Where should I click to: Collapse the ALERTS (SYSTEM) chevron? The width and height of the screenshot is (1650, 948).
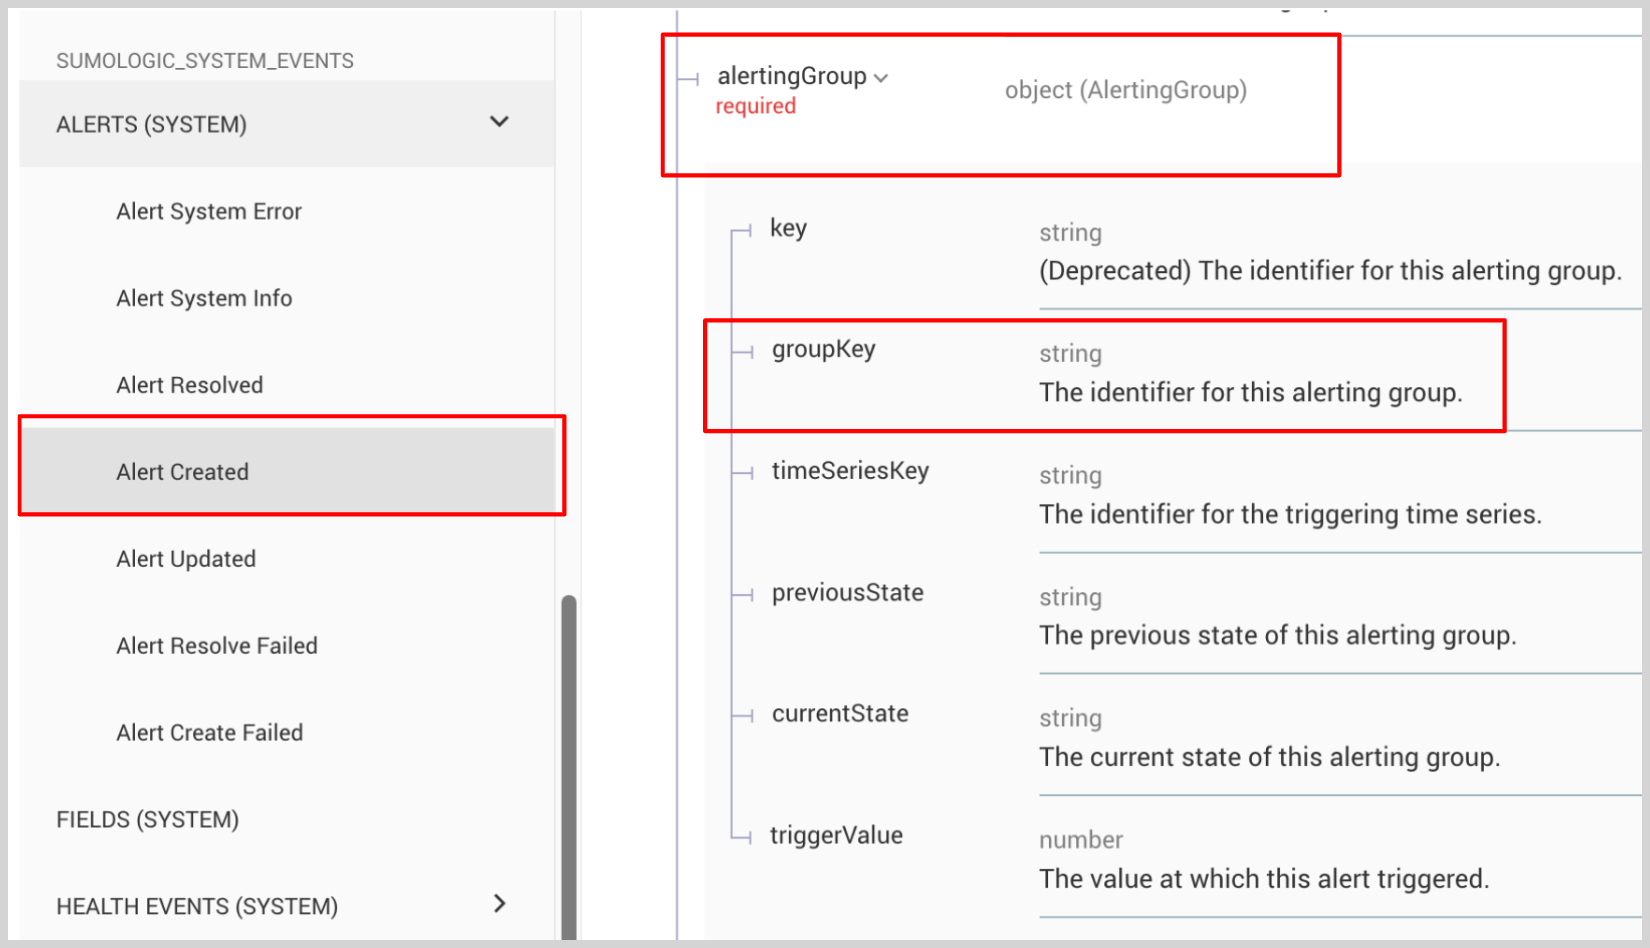click(499, 122)
